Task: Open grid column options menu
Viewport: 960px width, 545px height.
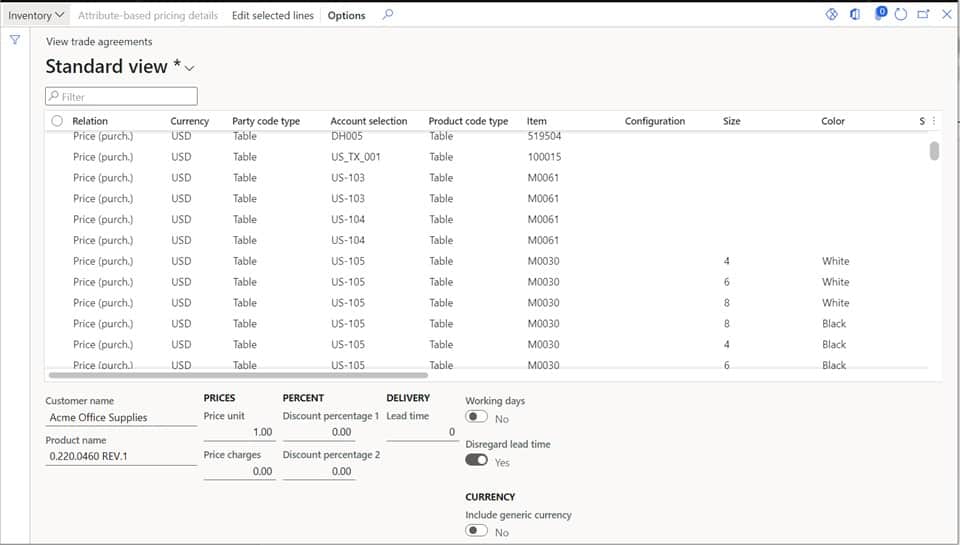Action: [934, 121]
